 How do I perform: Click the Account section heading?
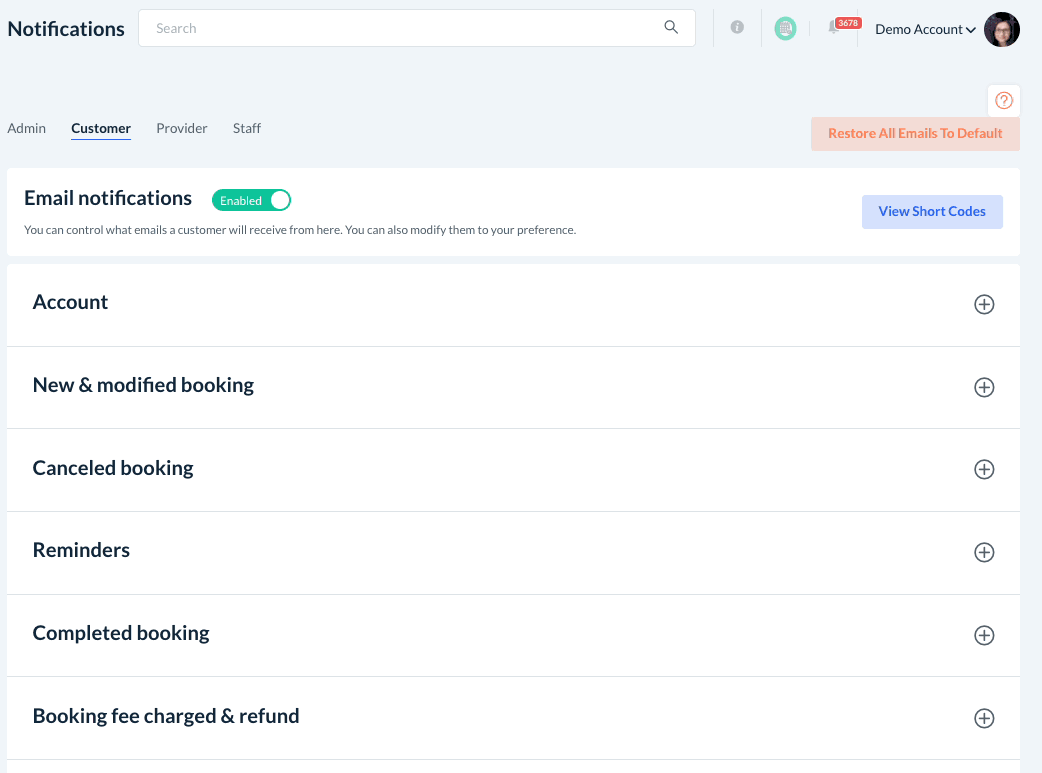click(x=70, y=302)
